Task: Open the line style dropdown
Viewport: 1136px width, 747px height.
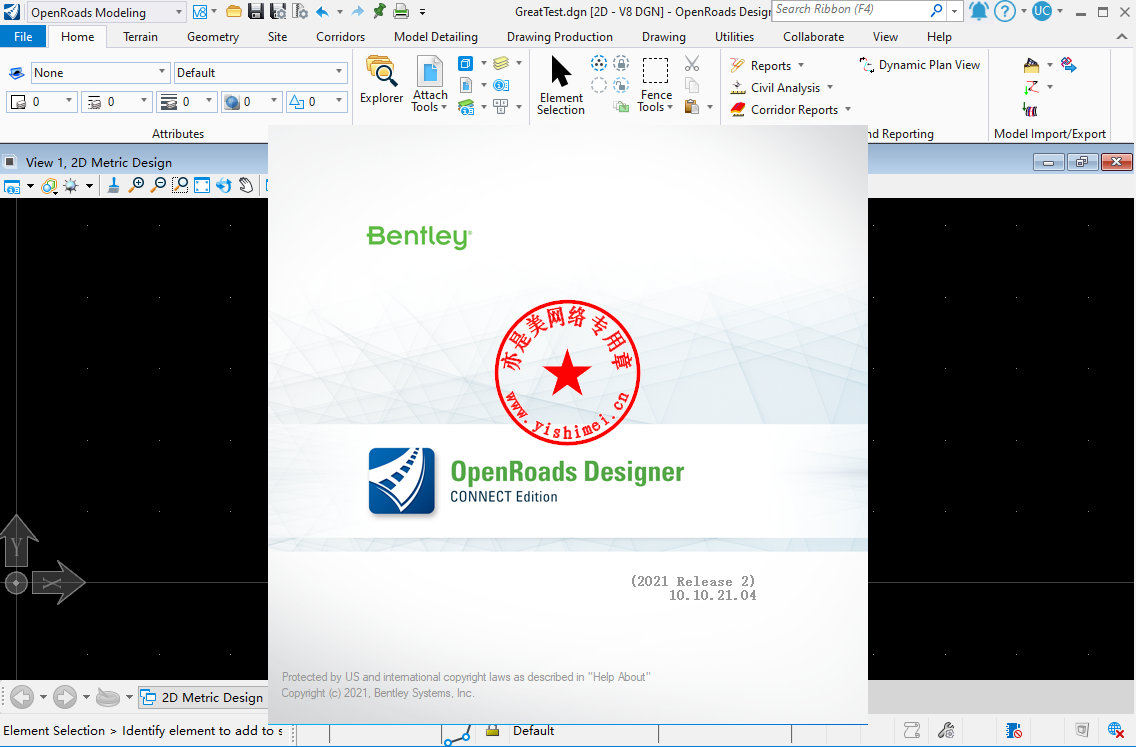Action: click(117, 102)
